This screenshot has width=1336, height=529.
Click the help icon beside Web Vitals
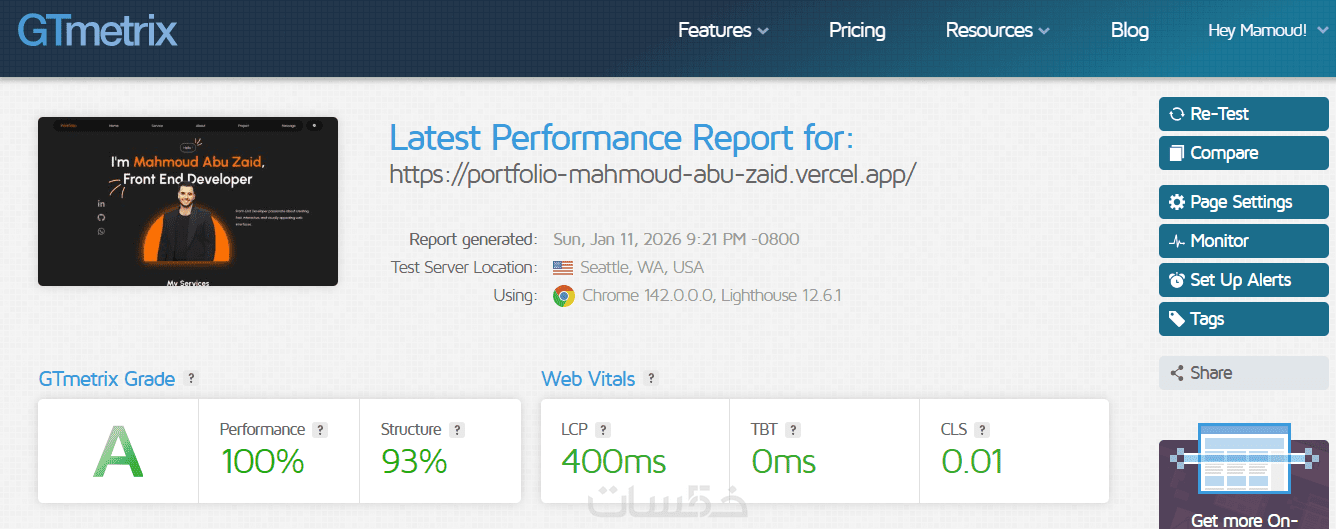point(651,379)
